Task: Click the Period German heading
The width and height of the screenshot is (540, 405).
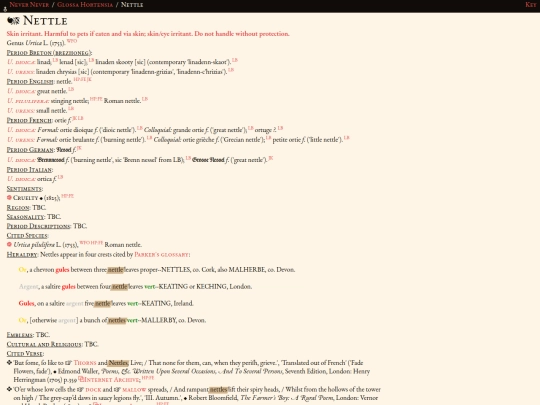Action: coord(30,150)
